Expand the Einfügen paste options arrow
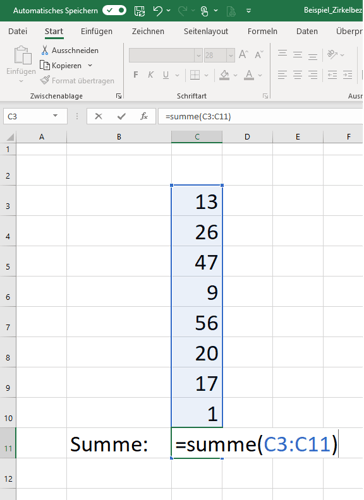The height and width of the screenshot is (500, 364). [x=21, y=81]
